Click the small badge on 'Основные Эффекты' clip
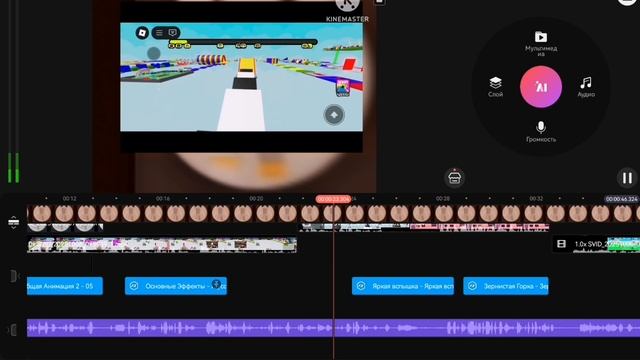 216,284
